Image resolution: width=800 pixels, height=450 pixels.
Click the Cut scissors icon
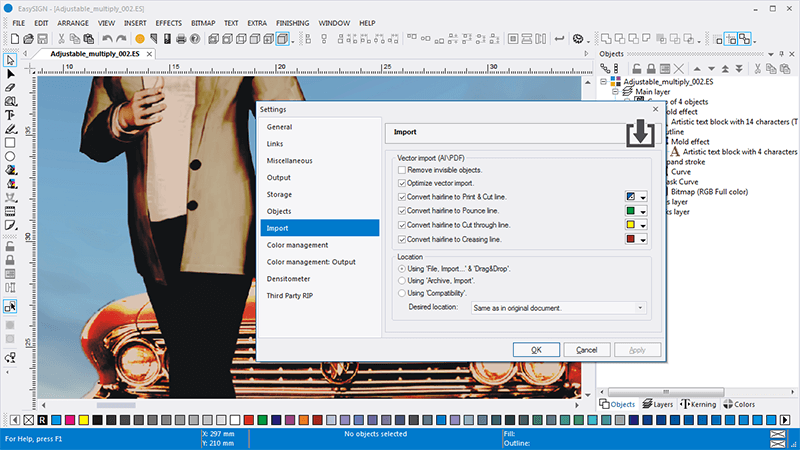click(59, 39)
